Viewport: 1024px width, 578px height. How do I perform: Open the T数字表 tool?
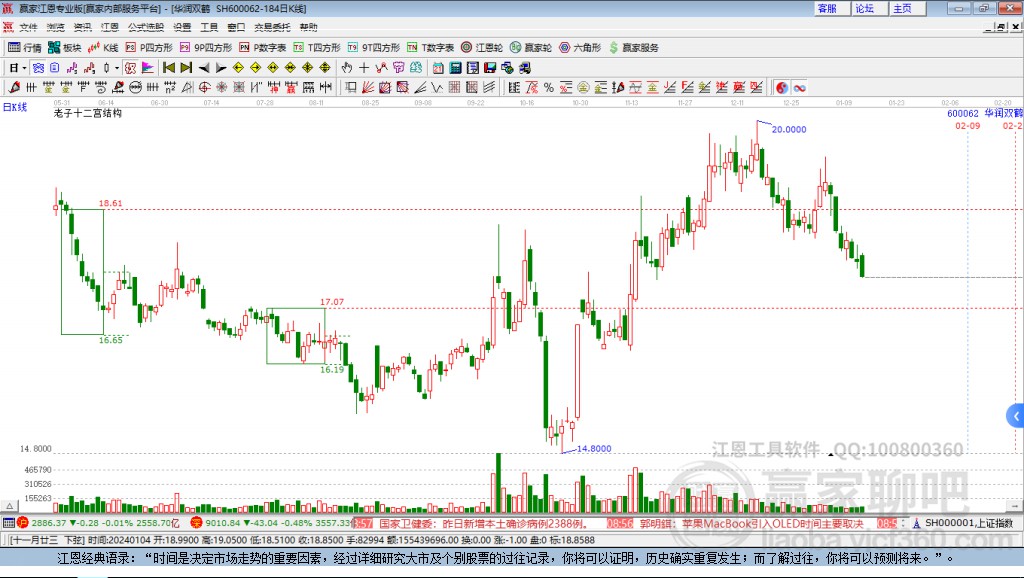[430, 47]
